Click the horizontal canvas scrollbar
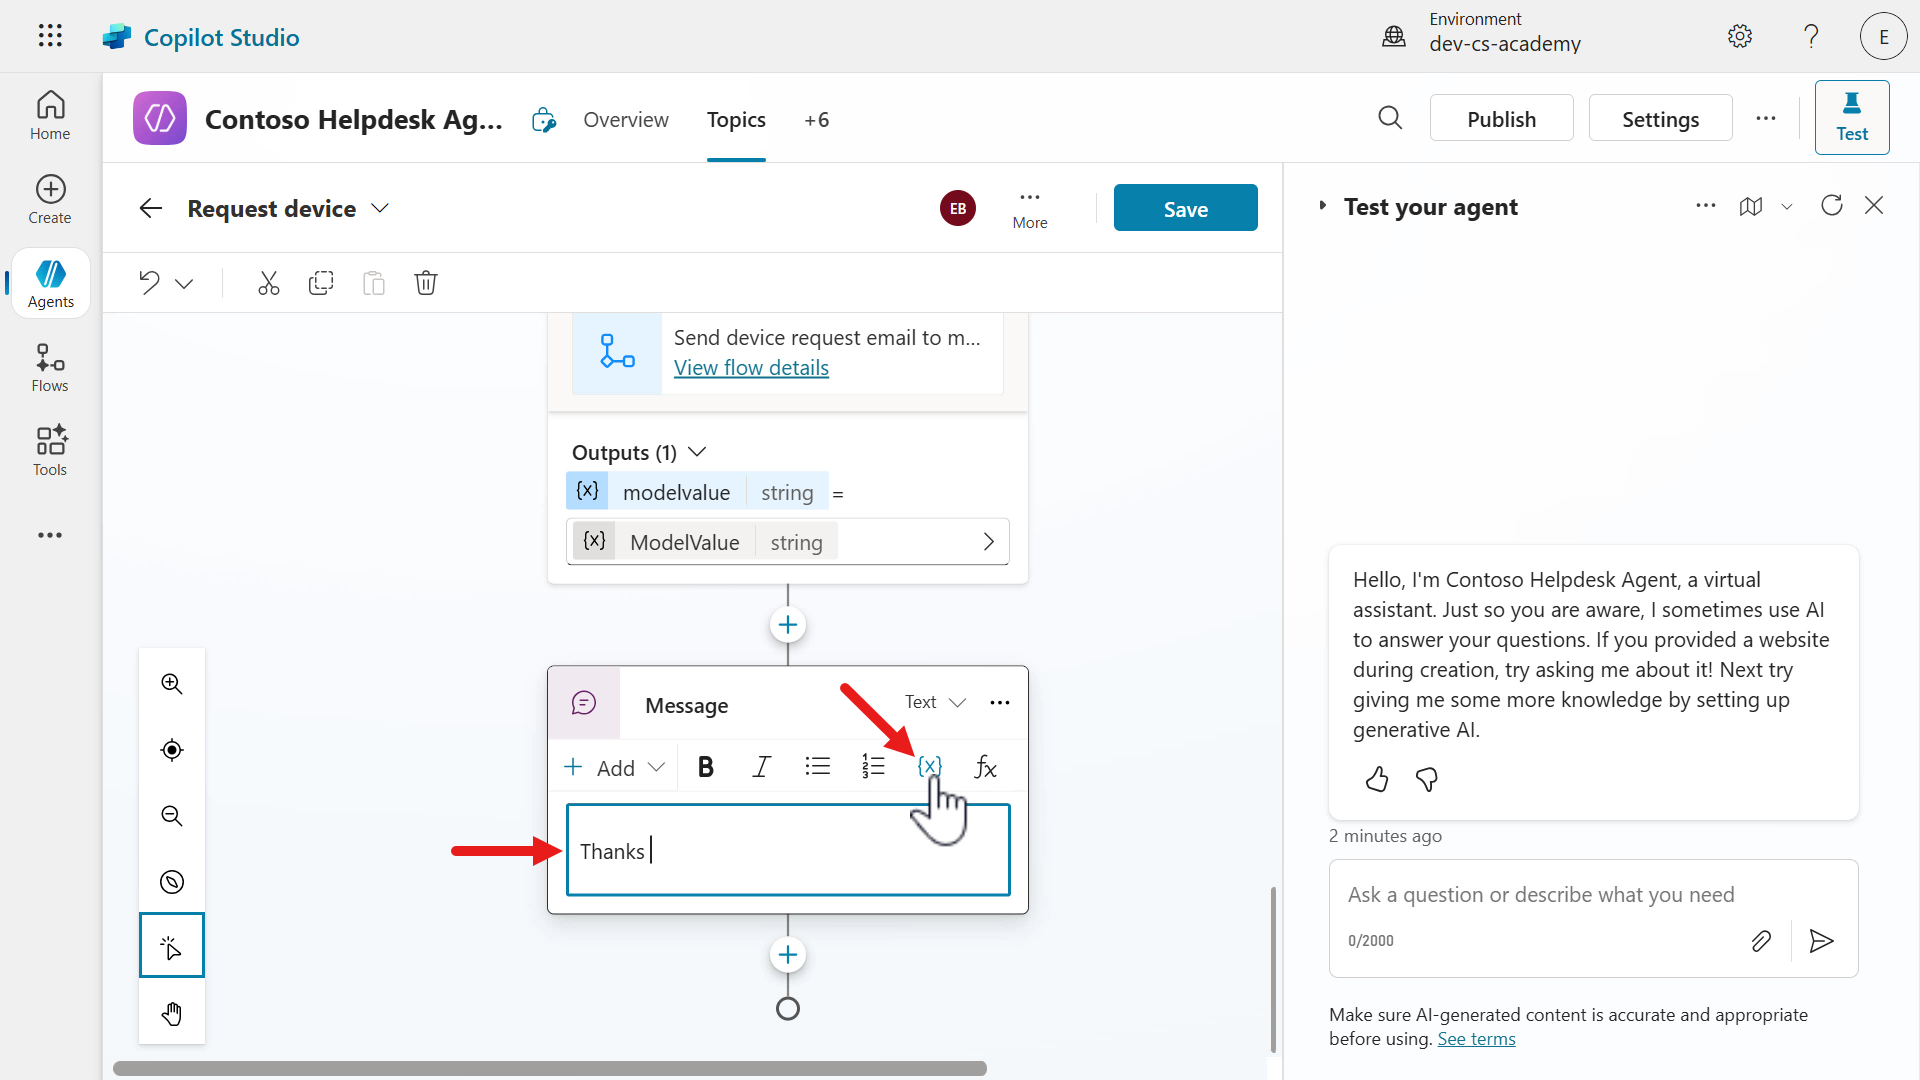Screen dimensions: 1920x1080 point(550,1068)
